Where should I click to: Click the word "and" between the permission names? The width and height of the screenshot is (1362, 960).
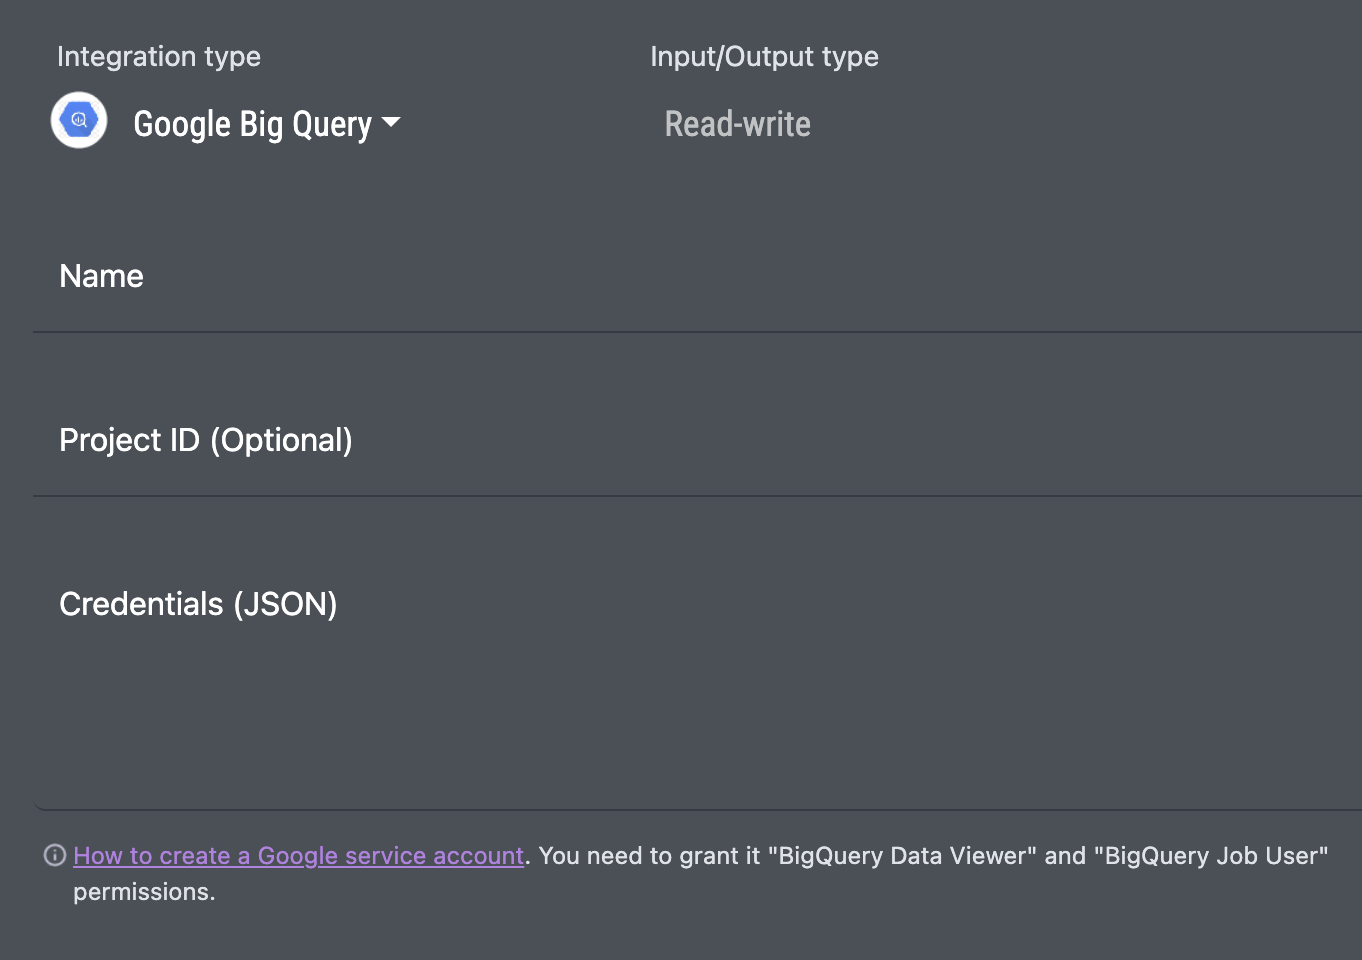(x=1065, y=856)
